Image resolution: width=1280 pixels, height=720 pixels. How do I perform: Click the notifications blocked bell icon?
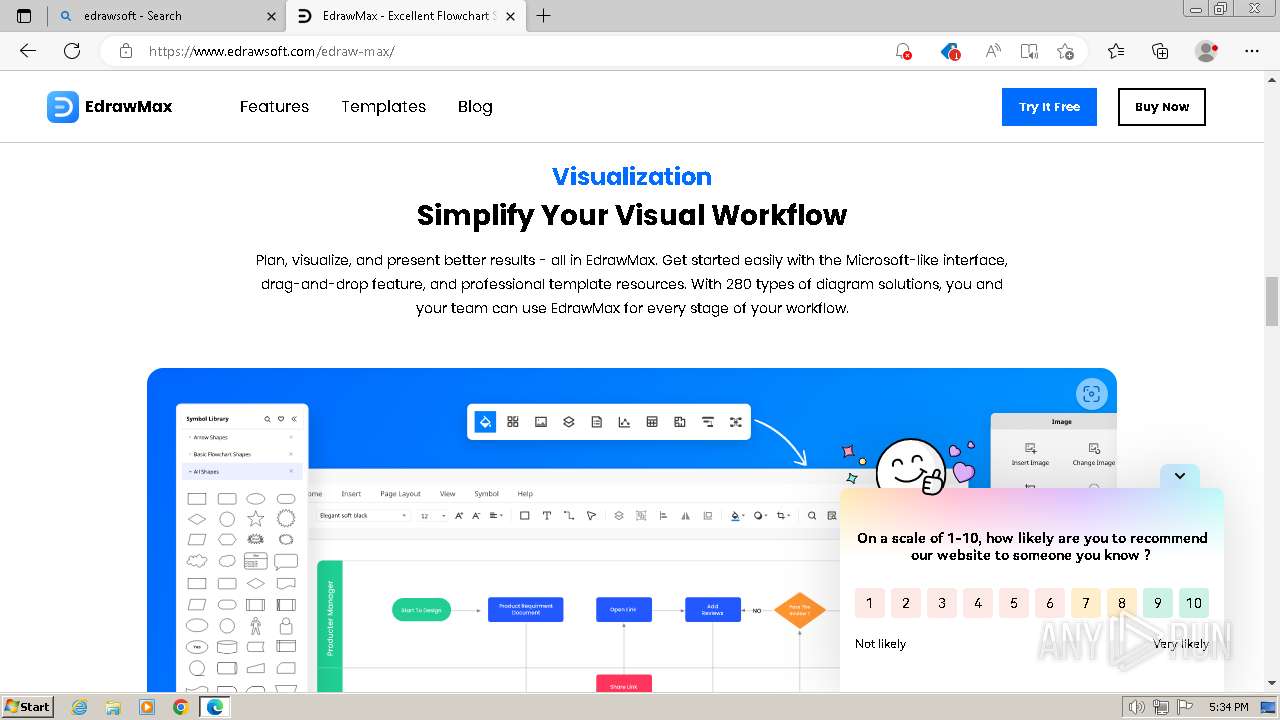click(903, 51)
